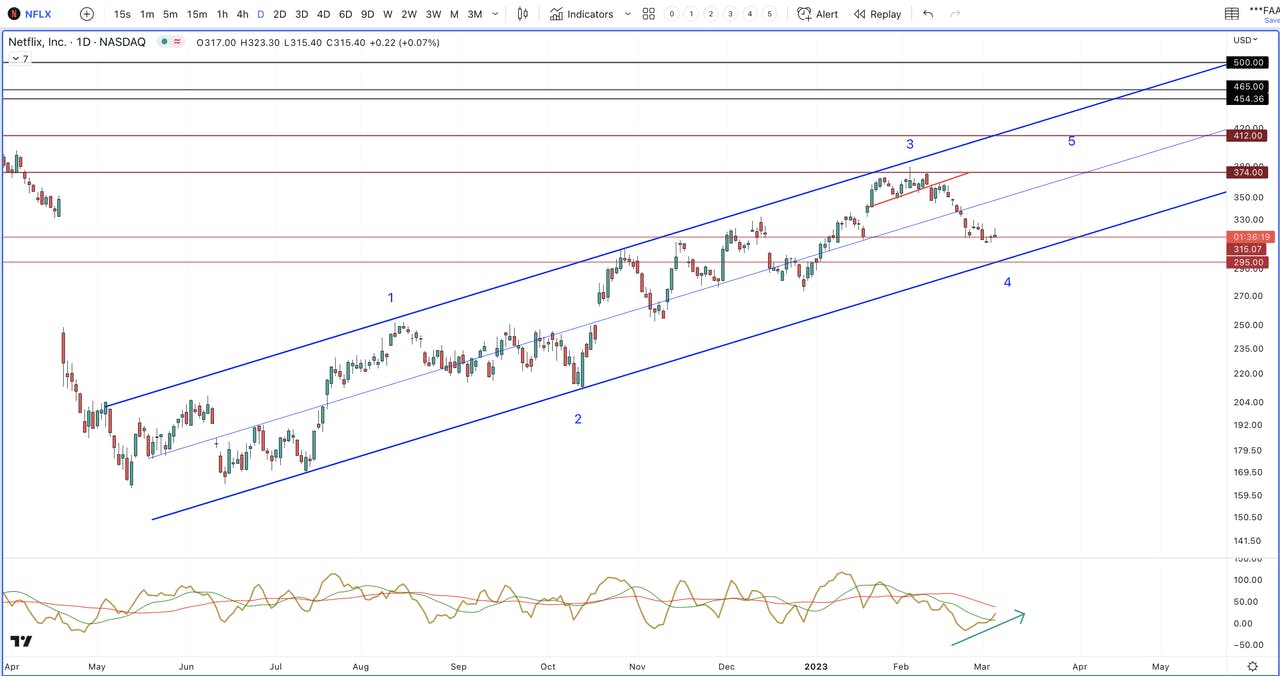Click the TradingView logo on chart
1280x676 pixels.
coord(21,641)
